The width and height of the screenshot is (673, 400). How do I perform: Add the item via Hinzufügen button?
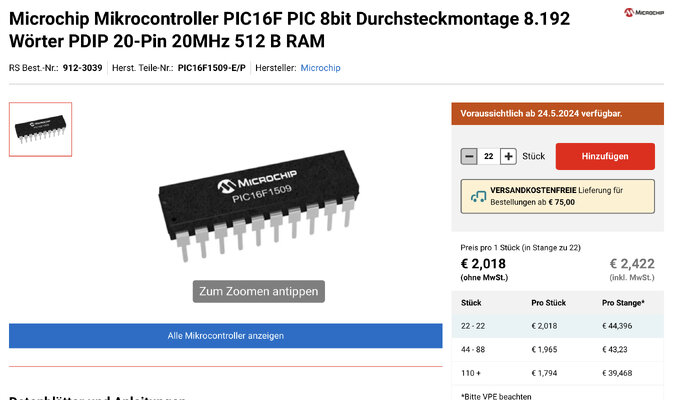point(605,156)
